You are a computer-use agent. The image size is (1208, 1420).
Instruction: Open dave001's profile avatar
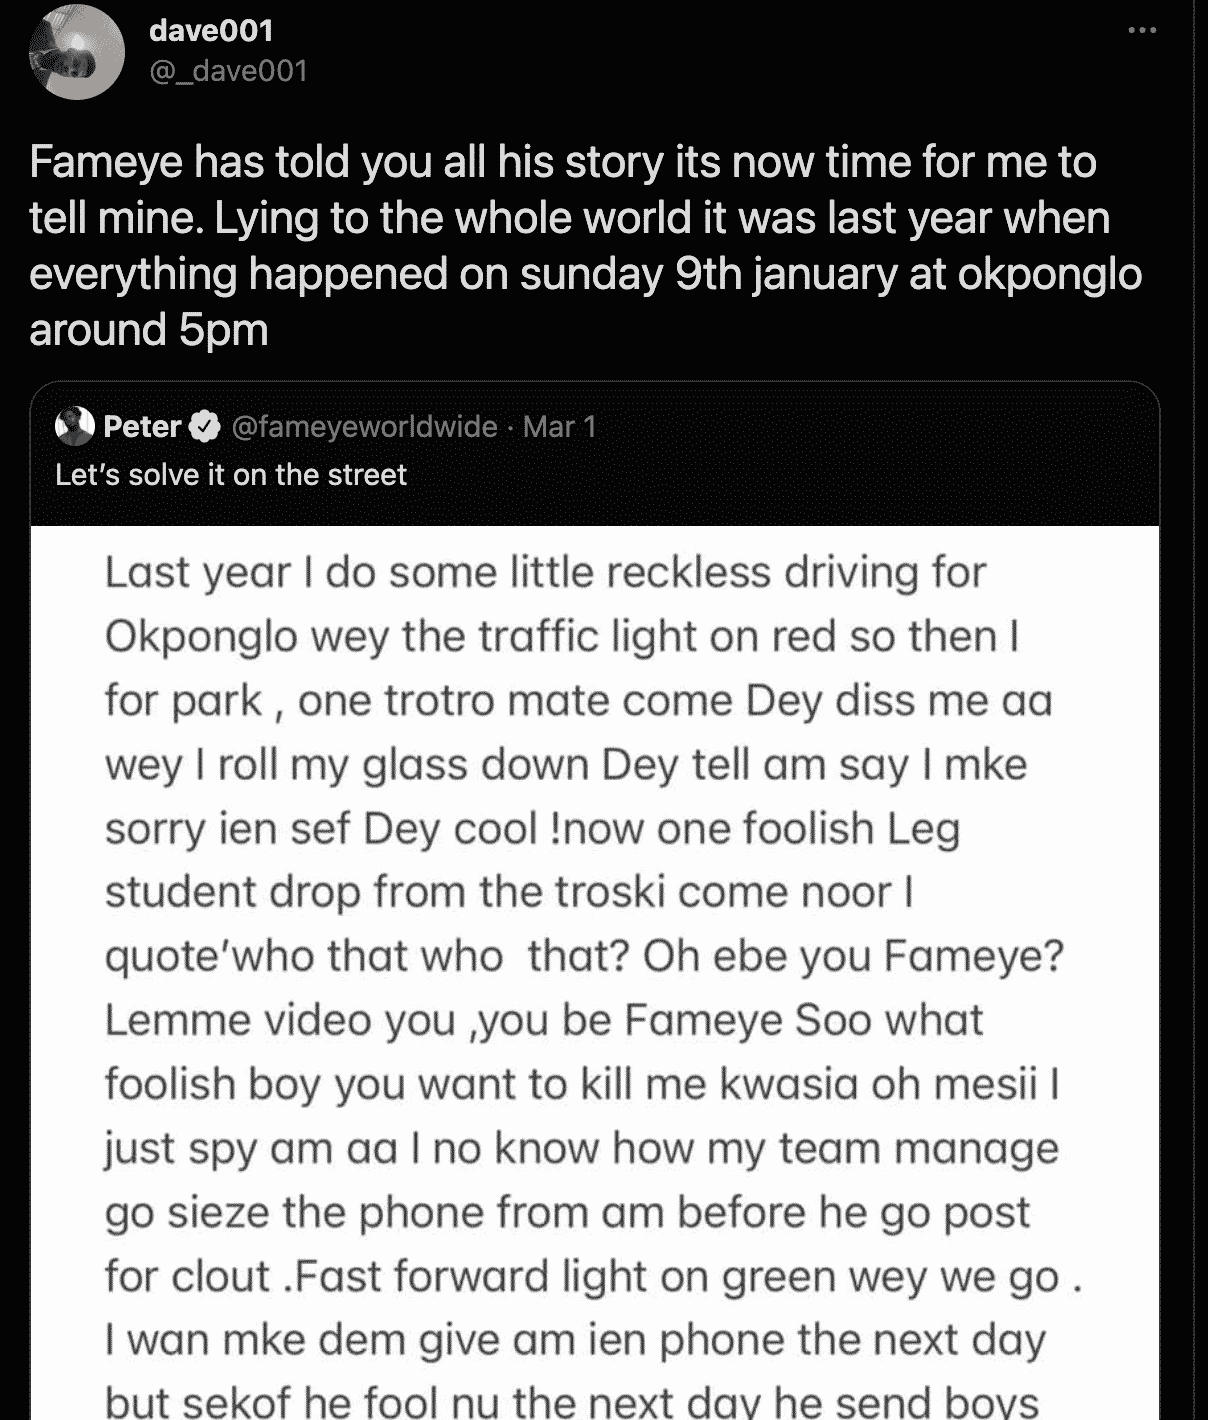[x=77, y=52]
